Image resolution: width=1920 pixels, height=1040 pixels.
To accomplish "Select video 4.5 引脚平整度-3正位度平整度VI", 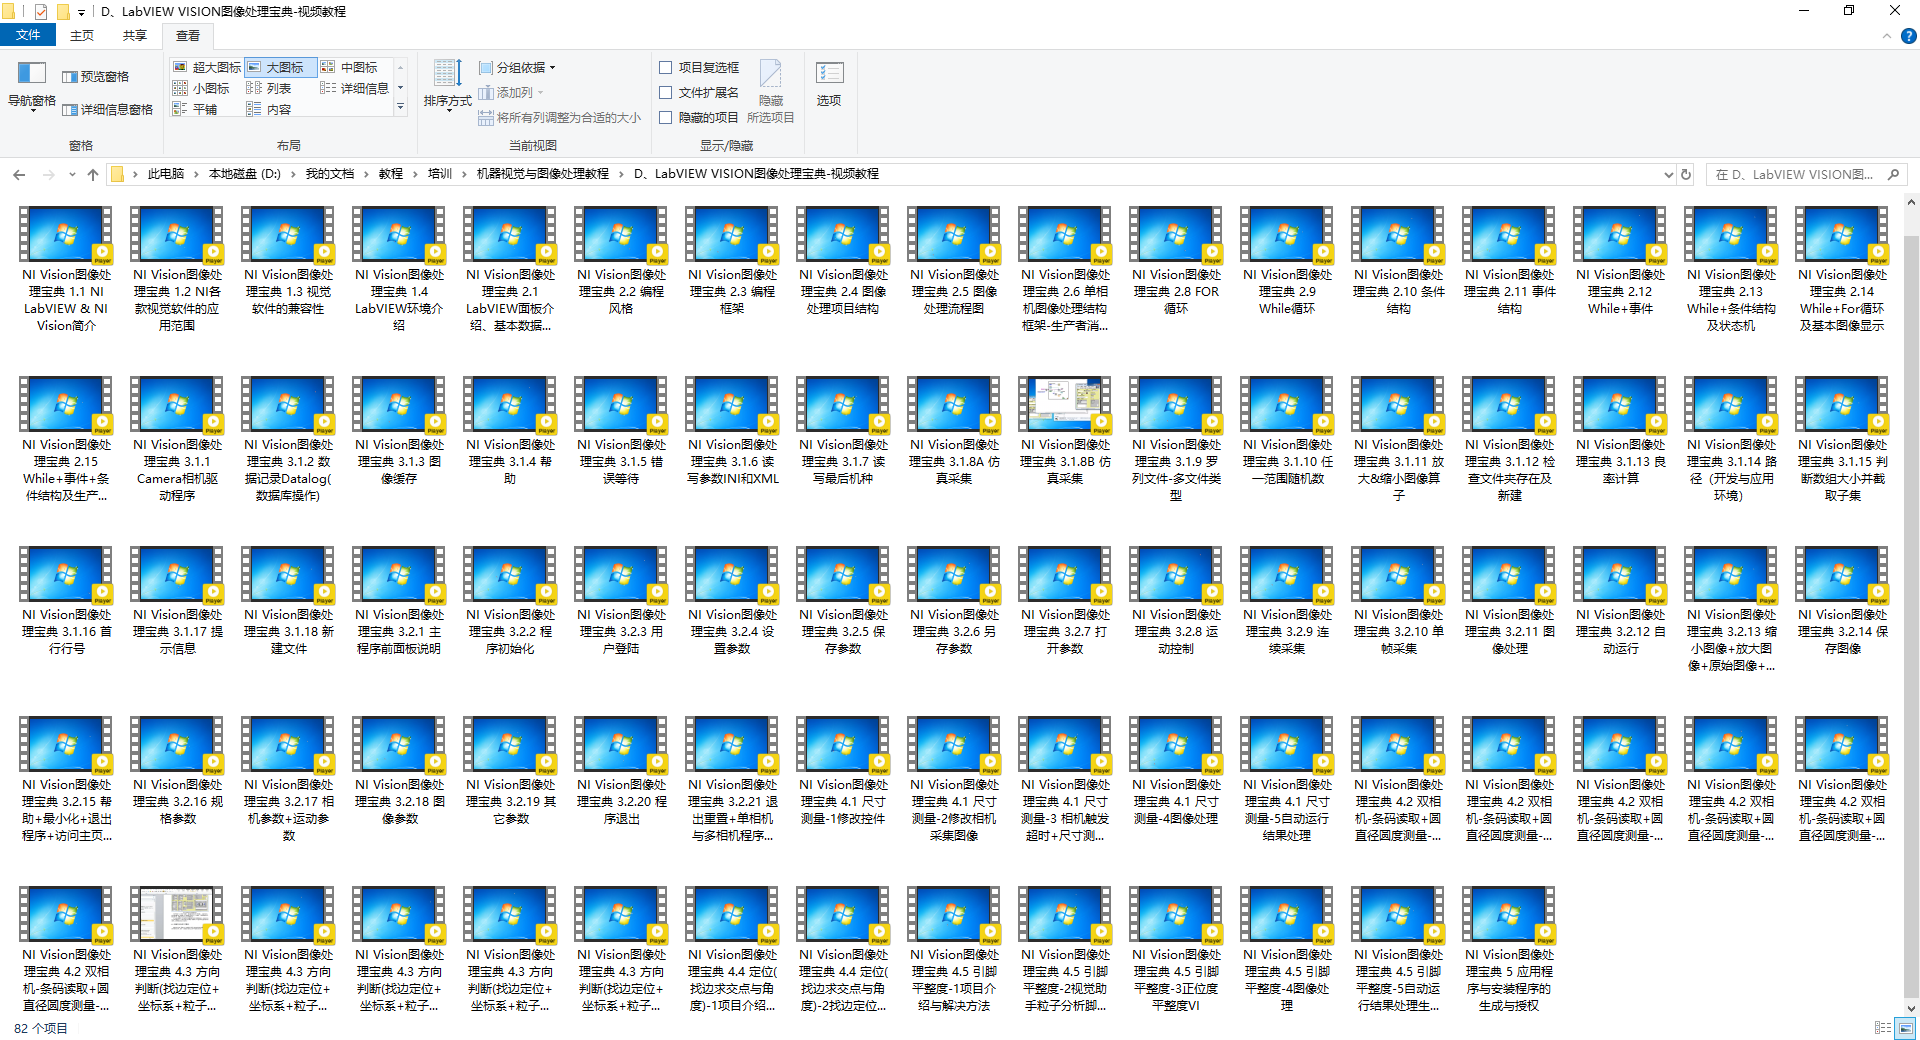I will pyautogui.click(x=1176, y=950).
